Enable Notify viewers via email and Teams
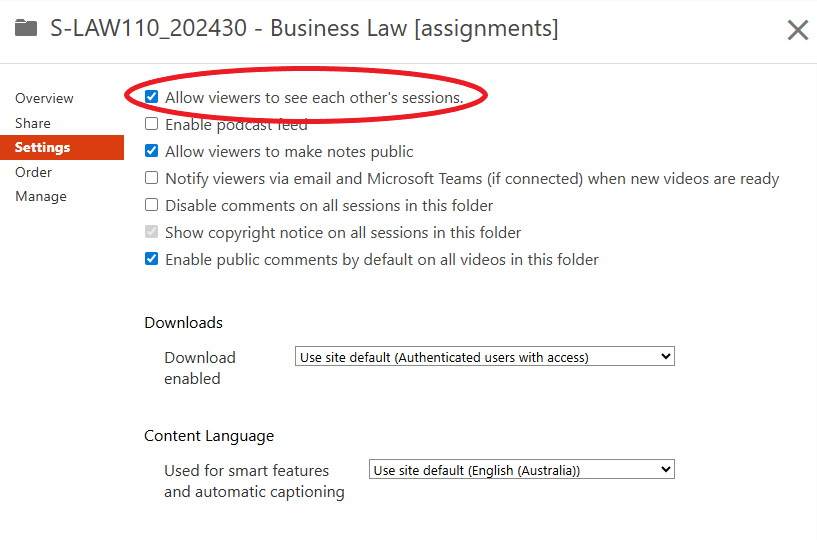Screen dimensions: 817x540 152,179
